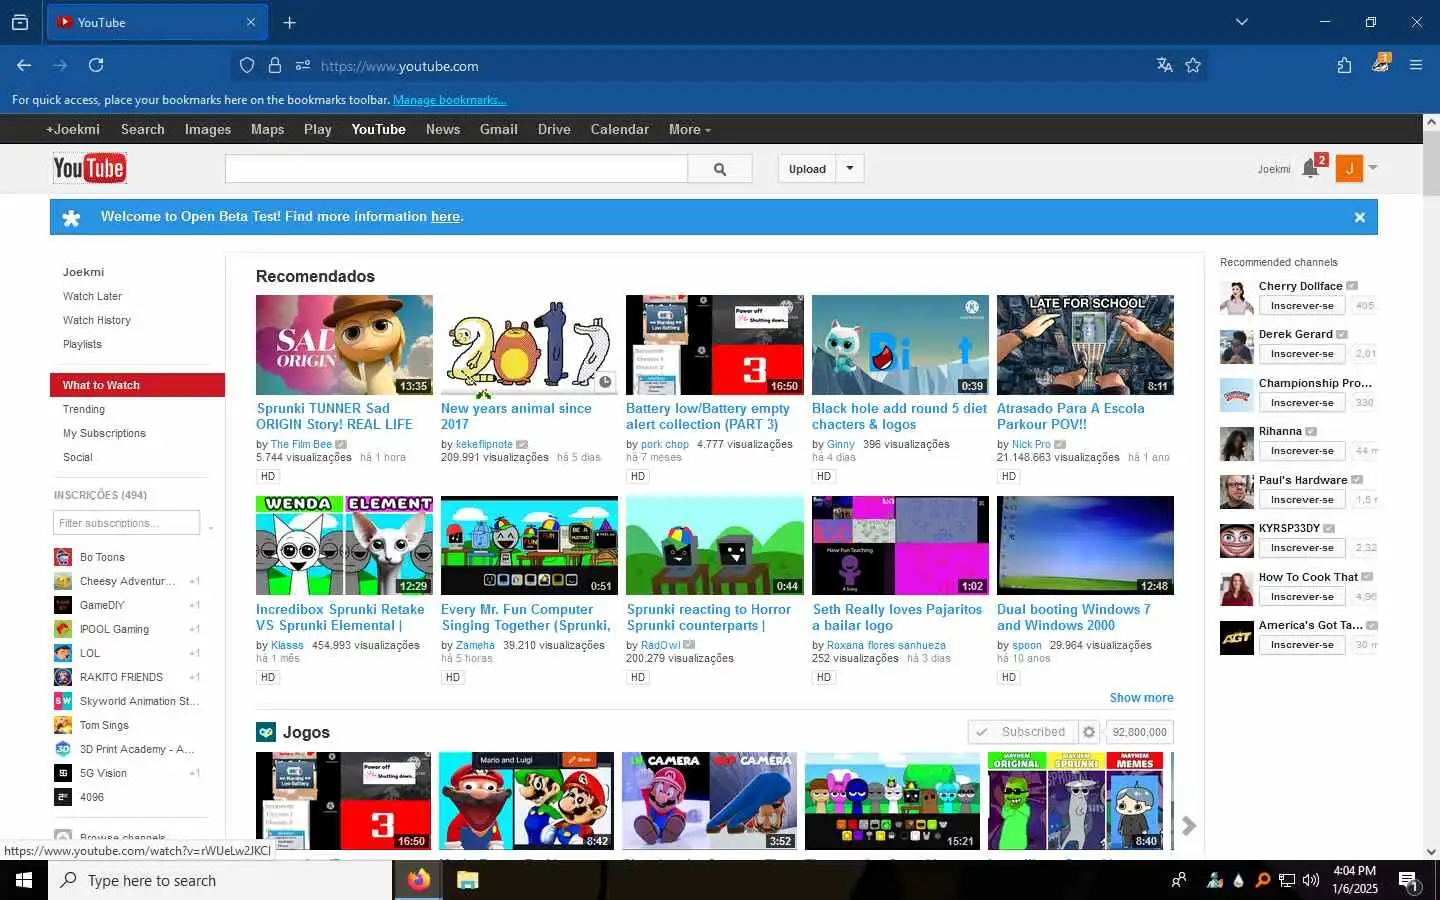Open Manage bookmarks link
This screenshot has width=1440, height=900.
point(449,100)
